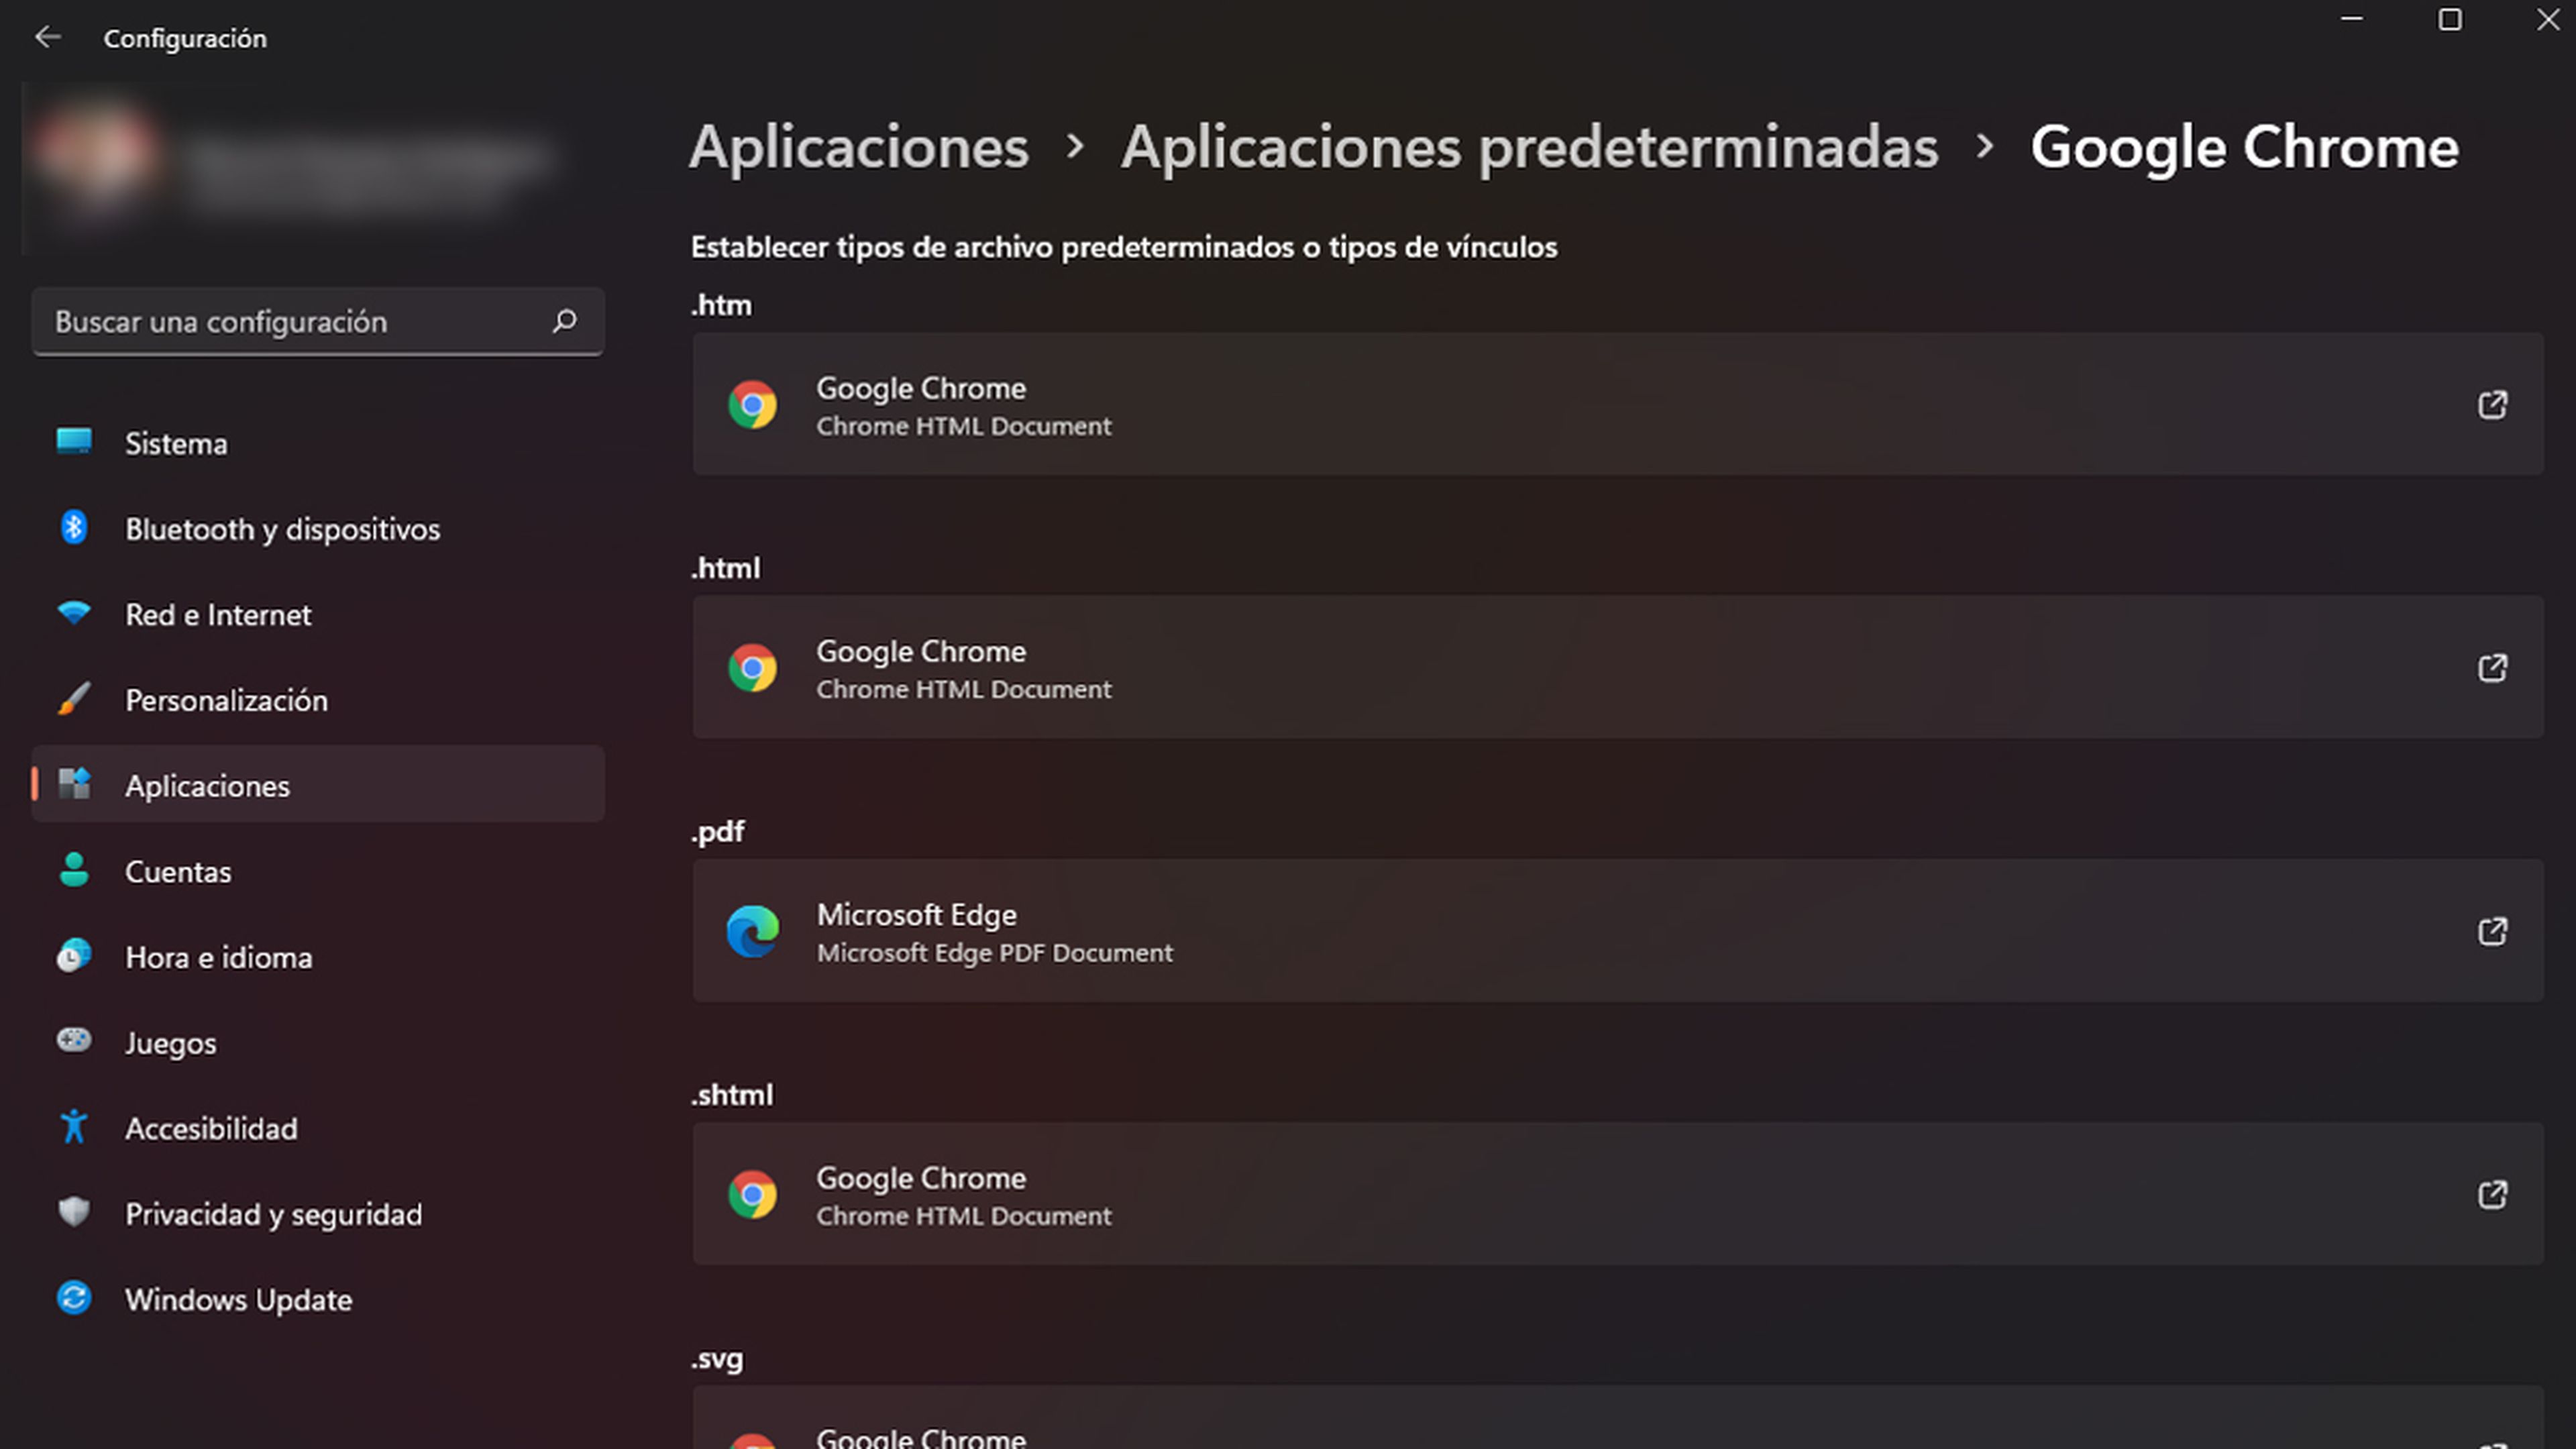Click the blurred user profile picture
The height and width of the screenshot is (1449, 2576).
pos(96,157)
